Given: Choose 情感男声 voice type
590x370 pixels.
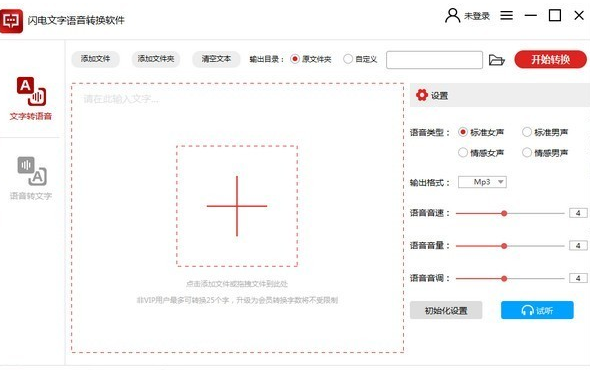Looking at the screenshot, I should (x=545, y=152).
